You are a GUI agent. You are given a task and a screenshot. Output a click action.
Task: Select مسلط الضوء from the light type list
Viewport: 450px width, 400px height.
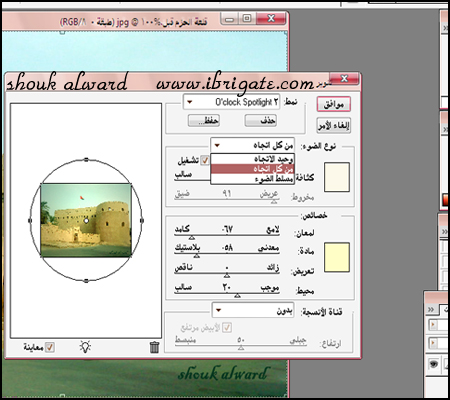click(253, 179)
